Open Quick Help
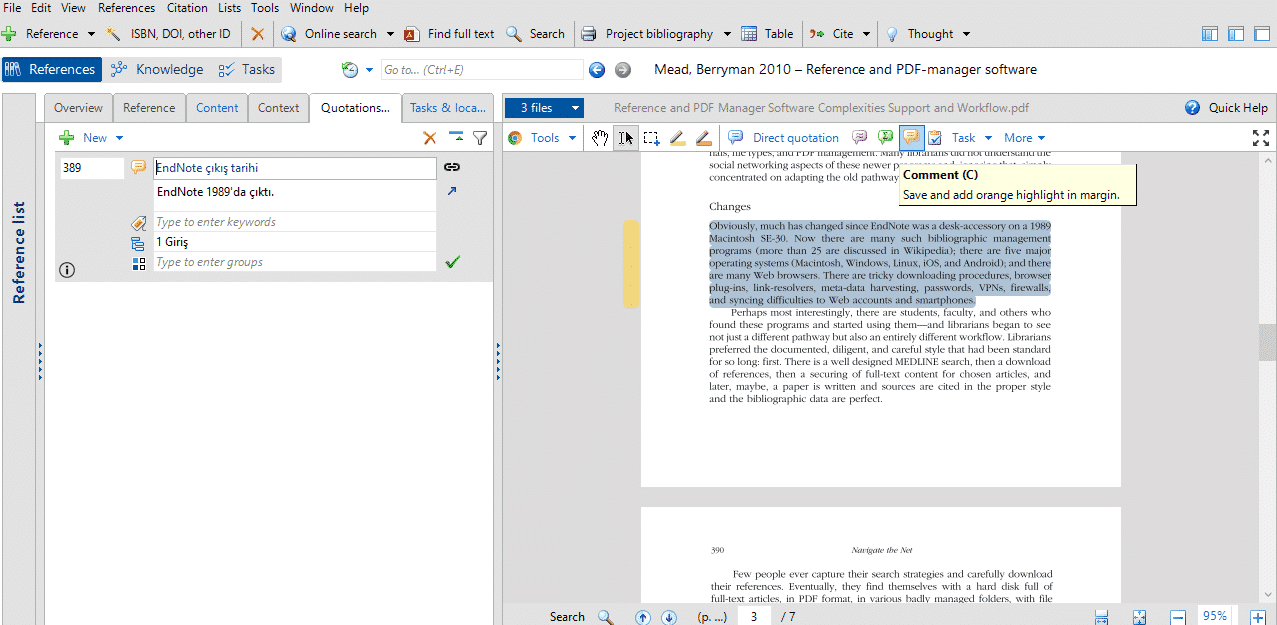Screen dimensions: 1277x625 1227,108
